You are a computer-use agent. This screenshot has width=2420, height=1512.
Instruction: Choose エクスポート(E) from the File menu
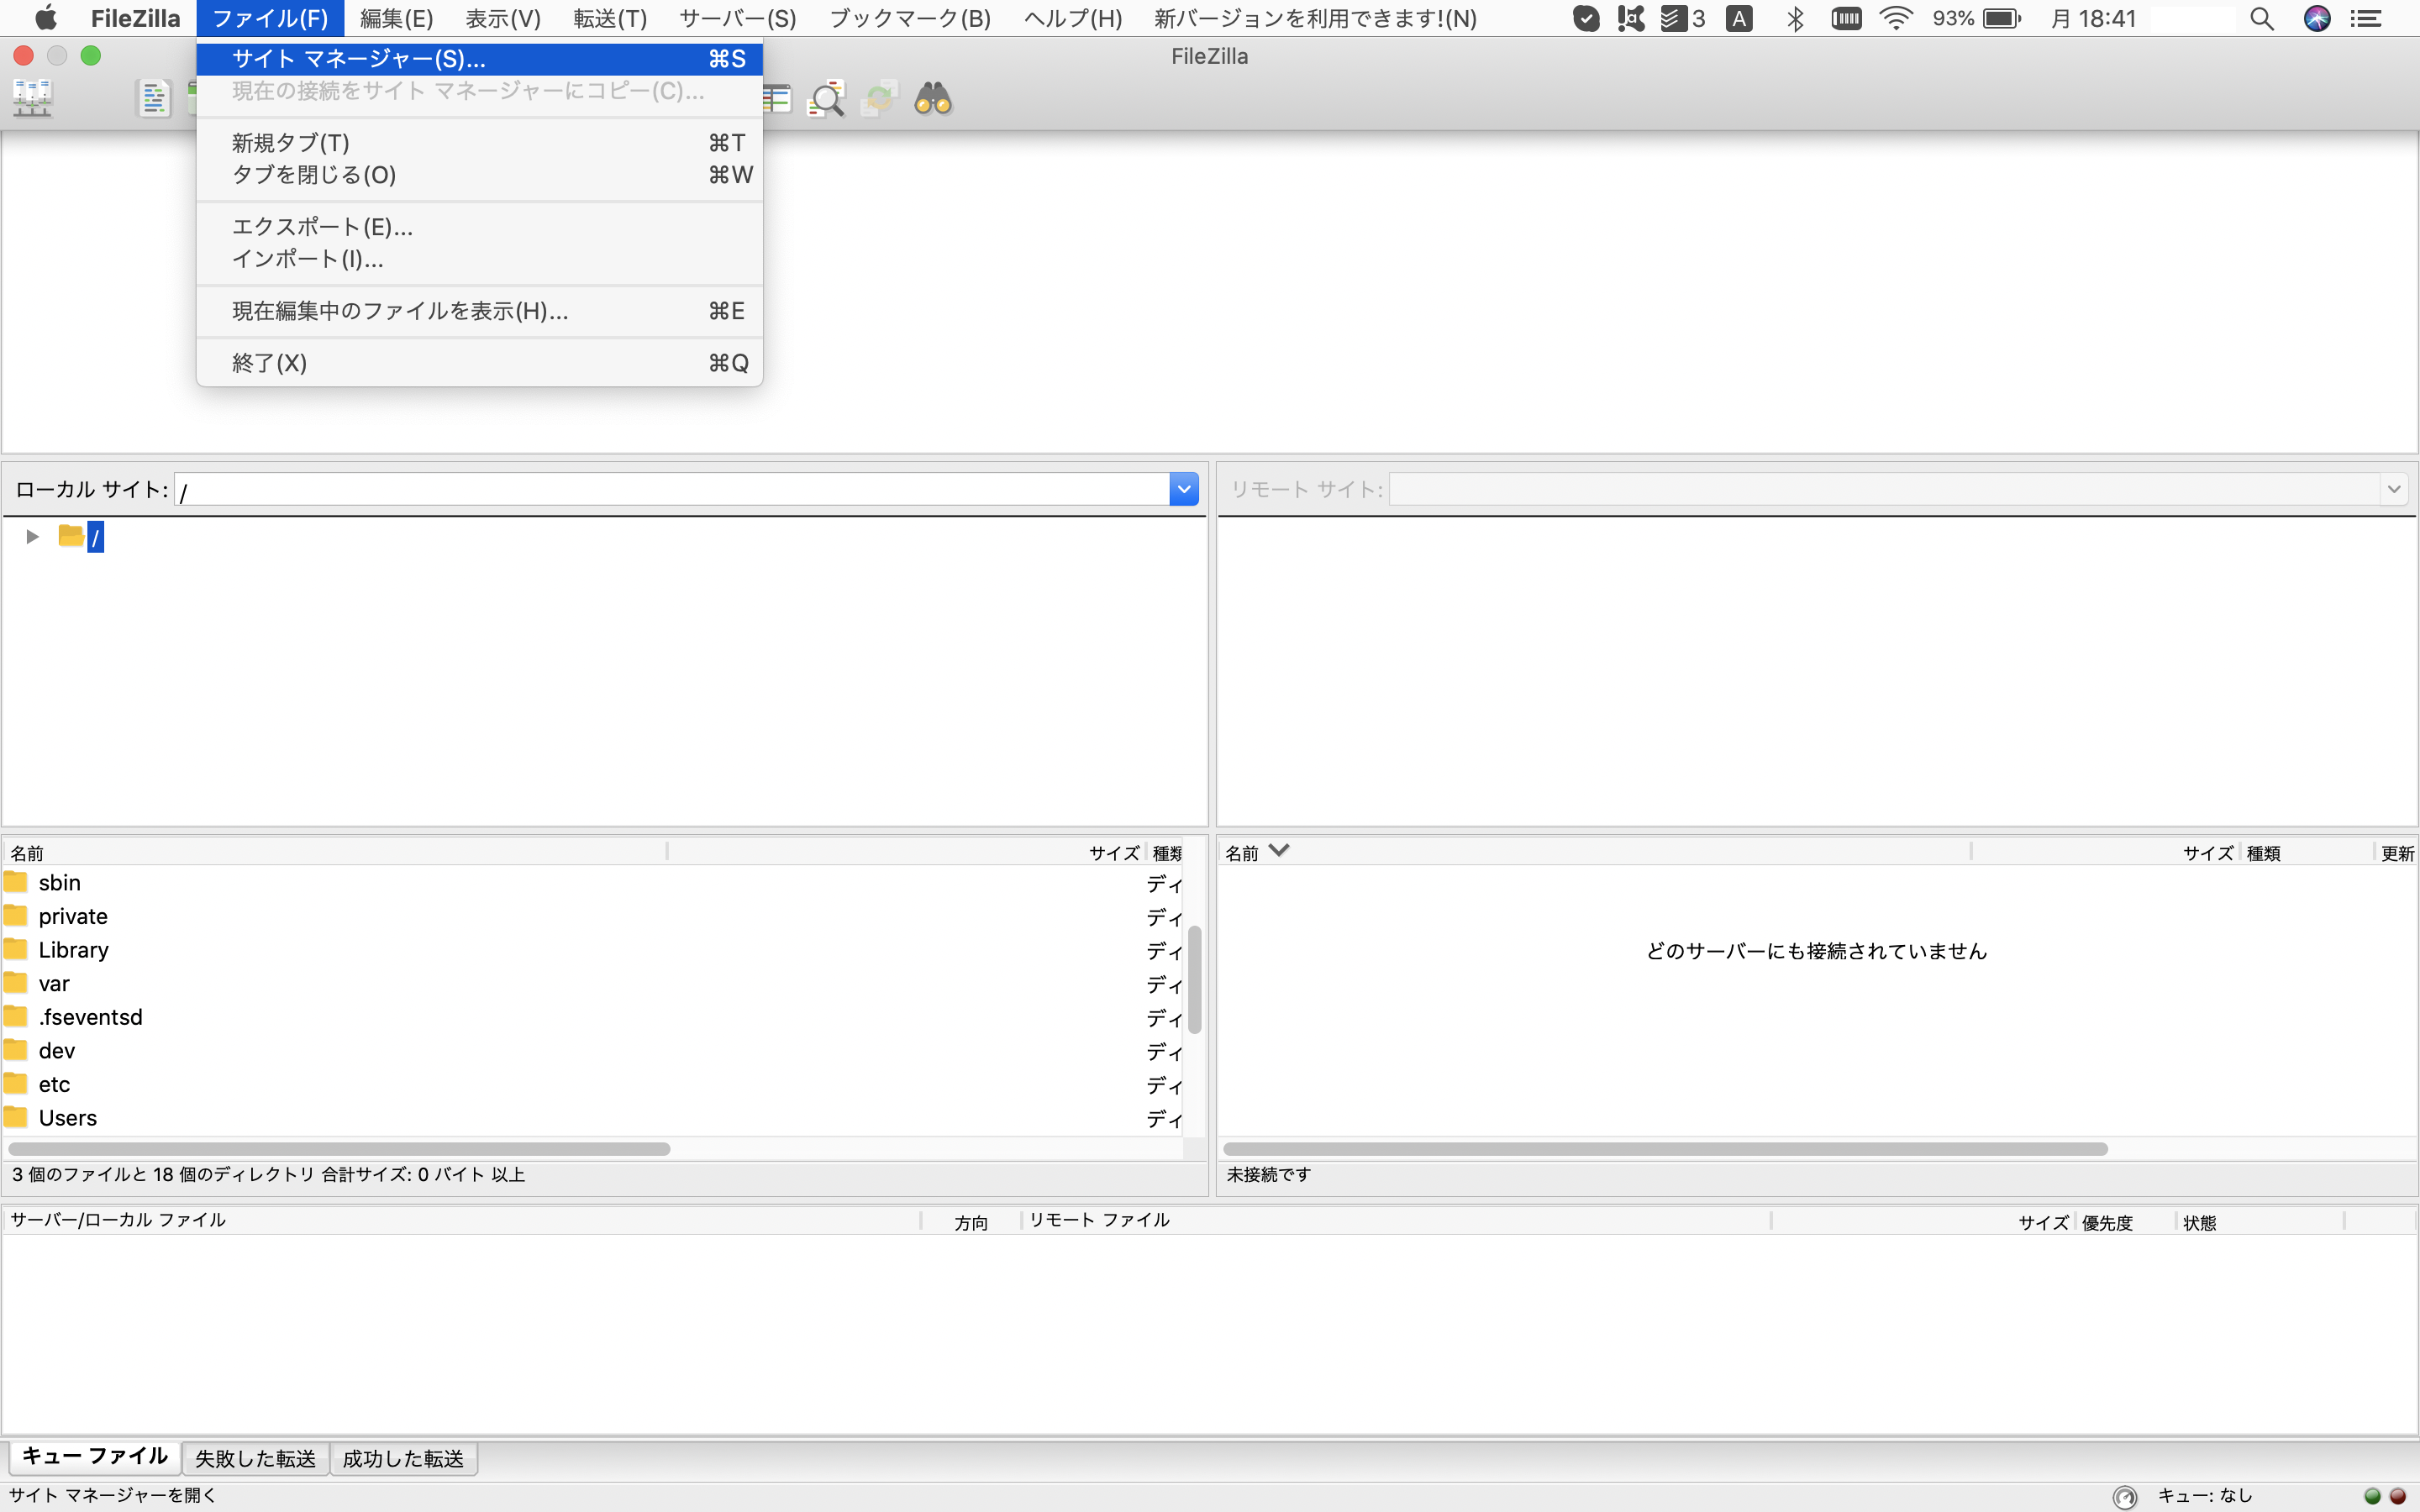(322, 227)
